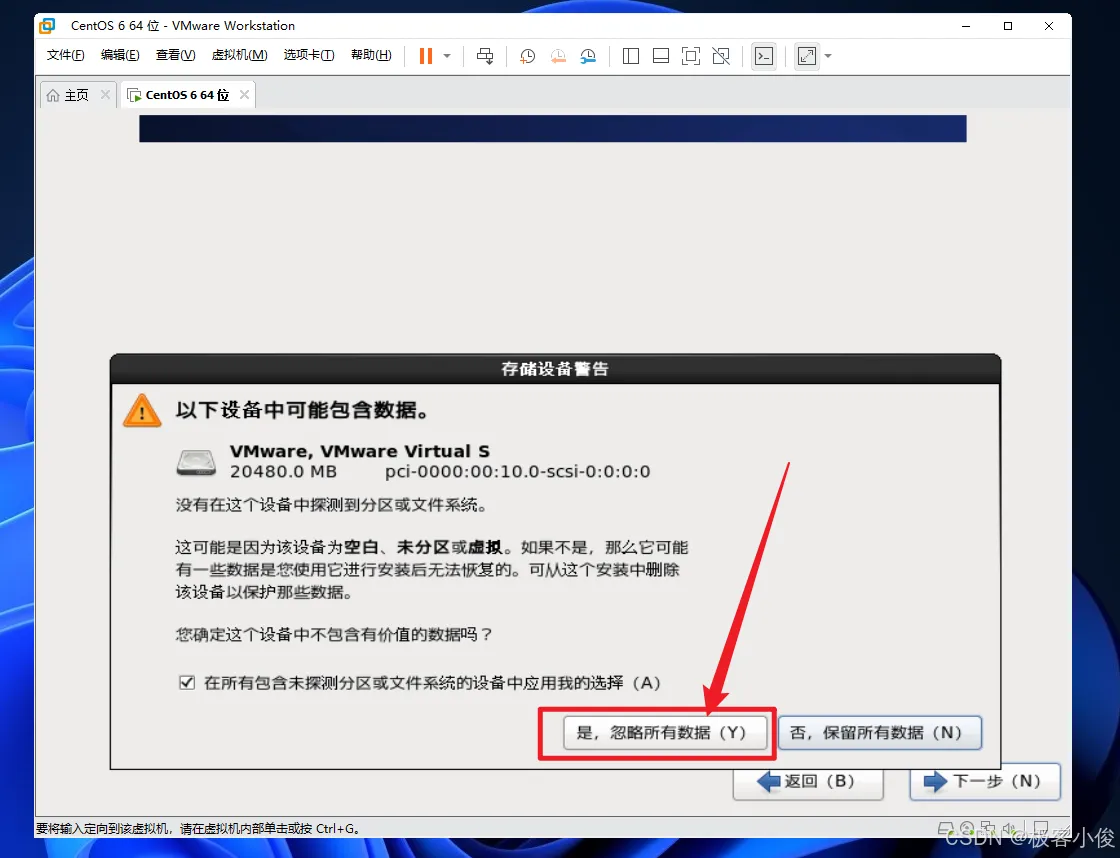Select the text VMware, VMware Virtual S
1120x858 pixels.
359,451
